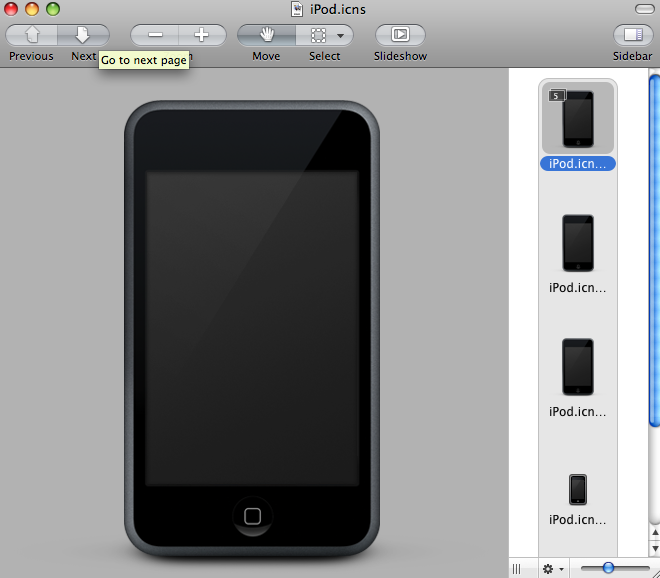660x578 pixels.
Task: Zoom in with the plus button
Action: click(202, 35)
